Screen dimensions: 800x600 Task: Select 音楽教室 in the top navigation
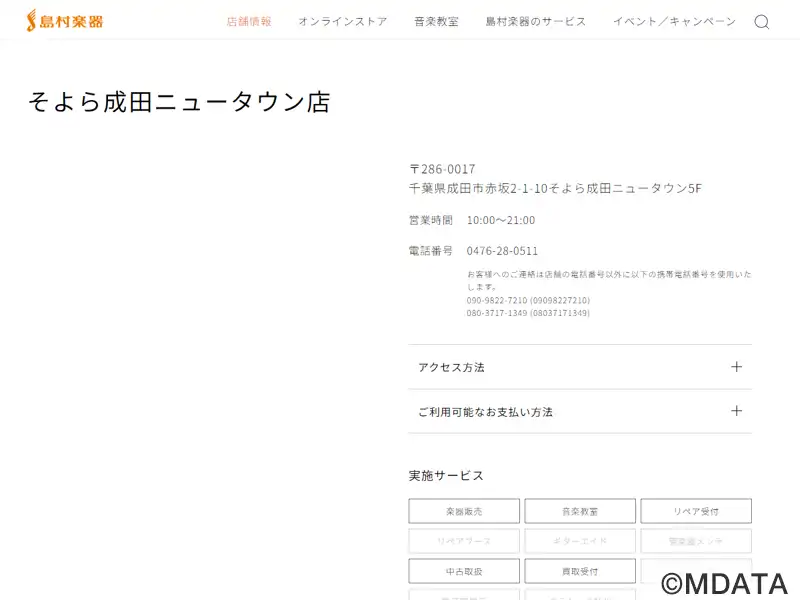pyautogui.click(x=436, y=21)
